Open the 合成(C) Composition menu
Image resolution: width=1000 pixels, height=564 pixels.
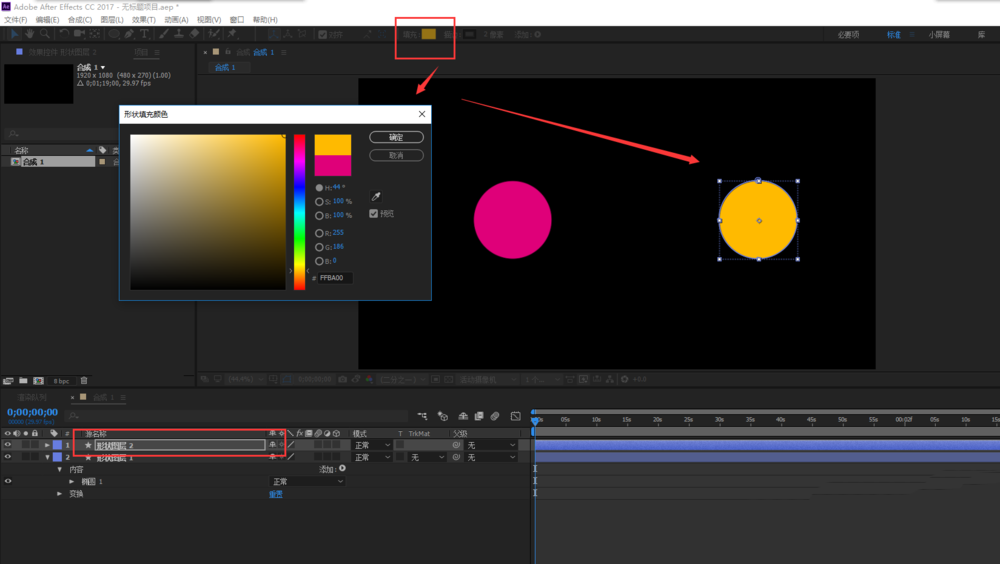coord(80,20)
